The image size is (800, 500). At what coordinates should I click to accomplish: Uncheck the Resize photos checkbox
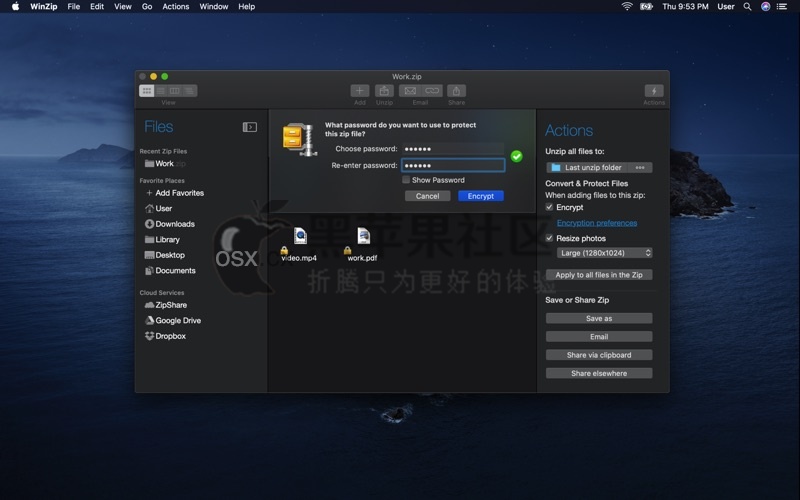click(x=549, y=238)
